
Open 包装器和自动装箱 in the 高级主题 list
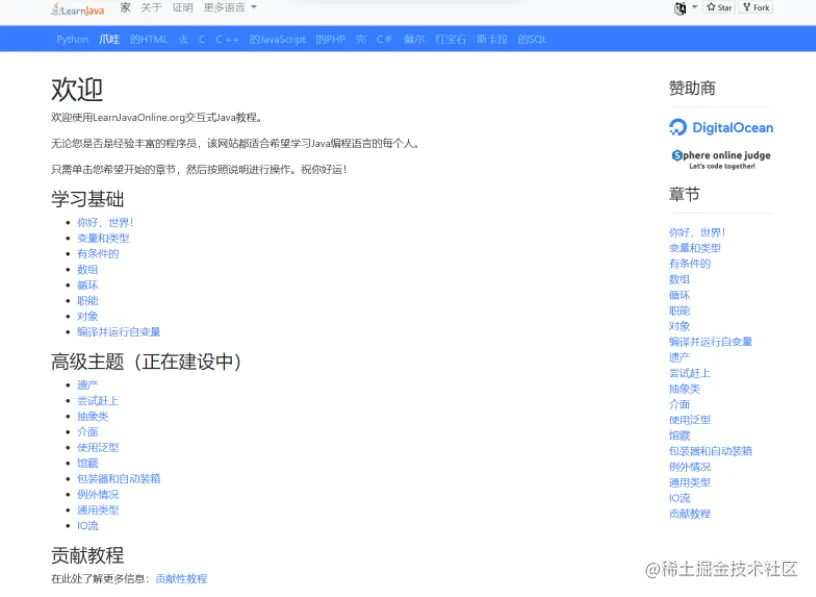click(x=119, y=478)
